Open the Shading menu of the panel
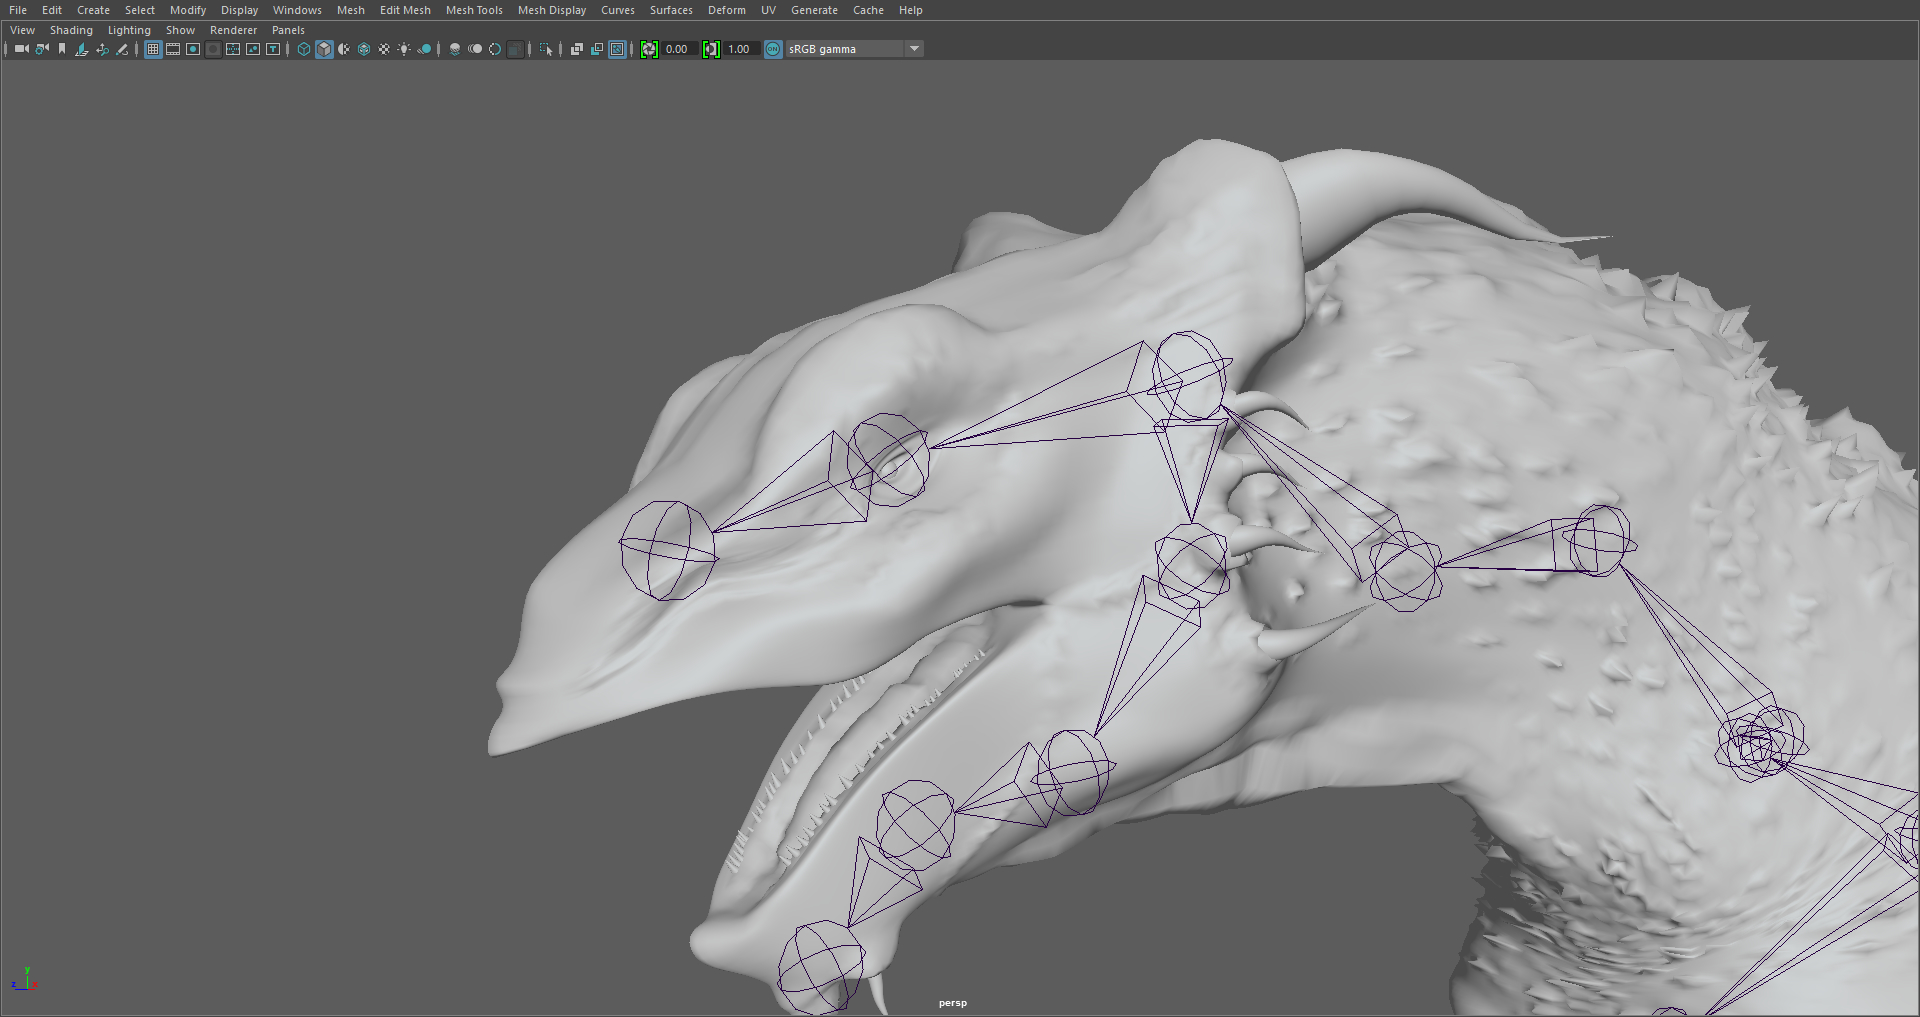Viewport: 1920px width, 1017px height. (71, 29)
